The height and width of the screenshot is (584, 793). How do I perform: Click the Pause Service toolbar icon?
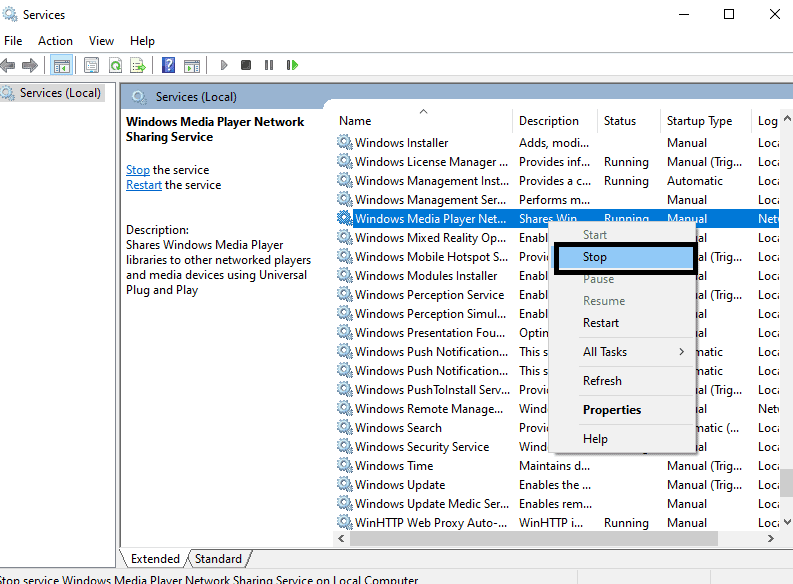click(269, 65)
